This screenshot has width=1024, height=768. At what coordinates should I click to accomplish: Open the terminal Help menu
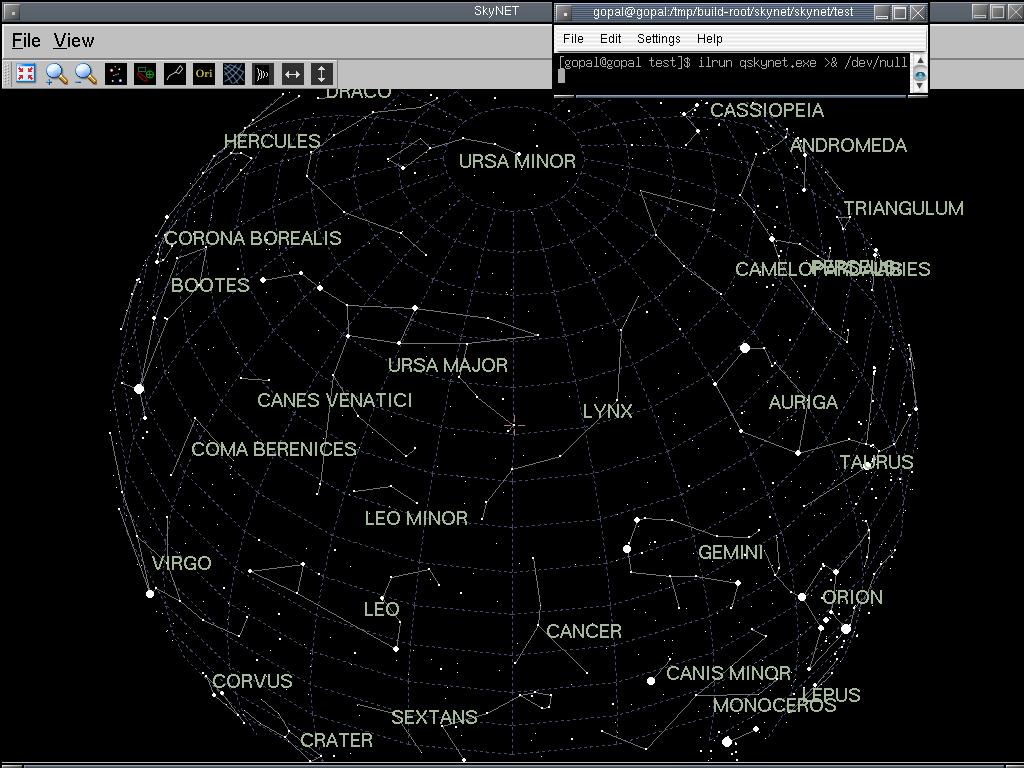709,39
